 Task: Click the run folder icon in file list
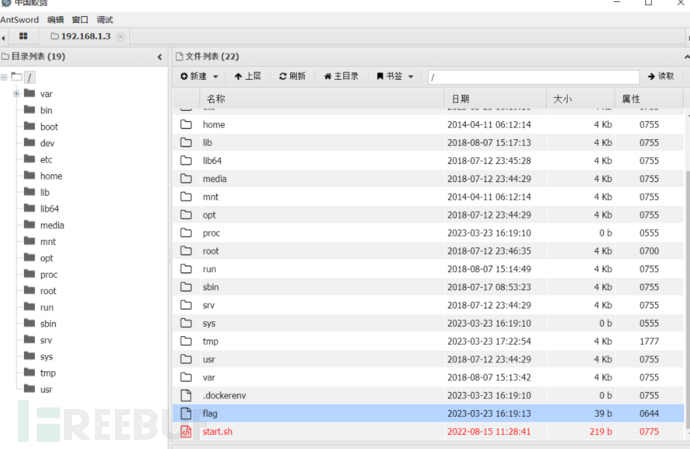coord(186,269)
